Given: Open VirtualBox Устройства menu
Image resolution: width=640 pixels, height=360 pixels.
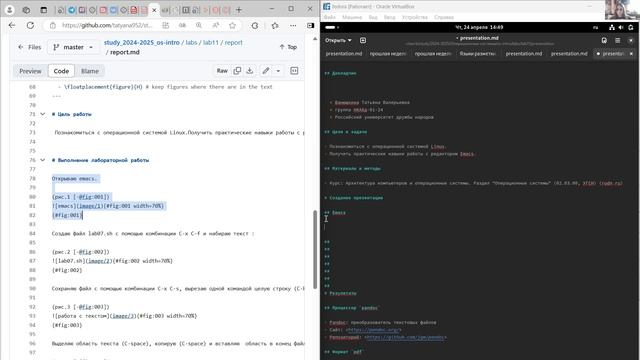Looking at the screenshot, I should 415,18.
